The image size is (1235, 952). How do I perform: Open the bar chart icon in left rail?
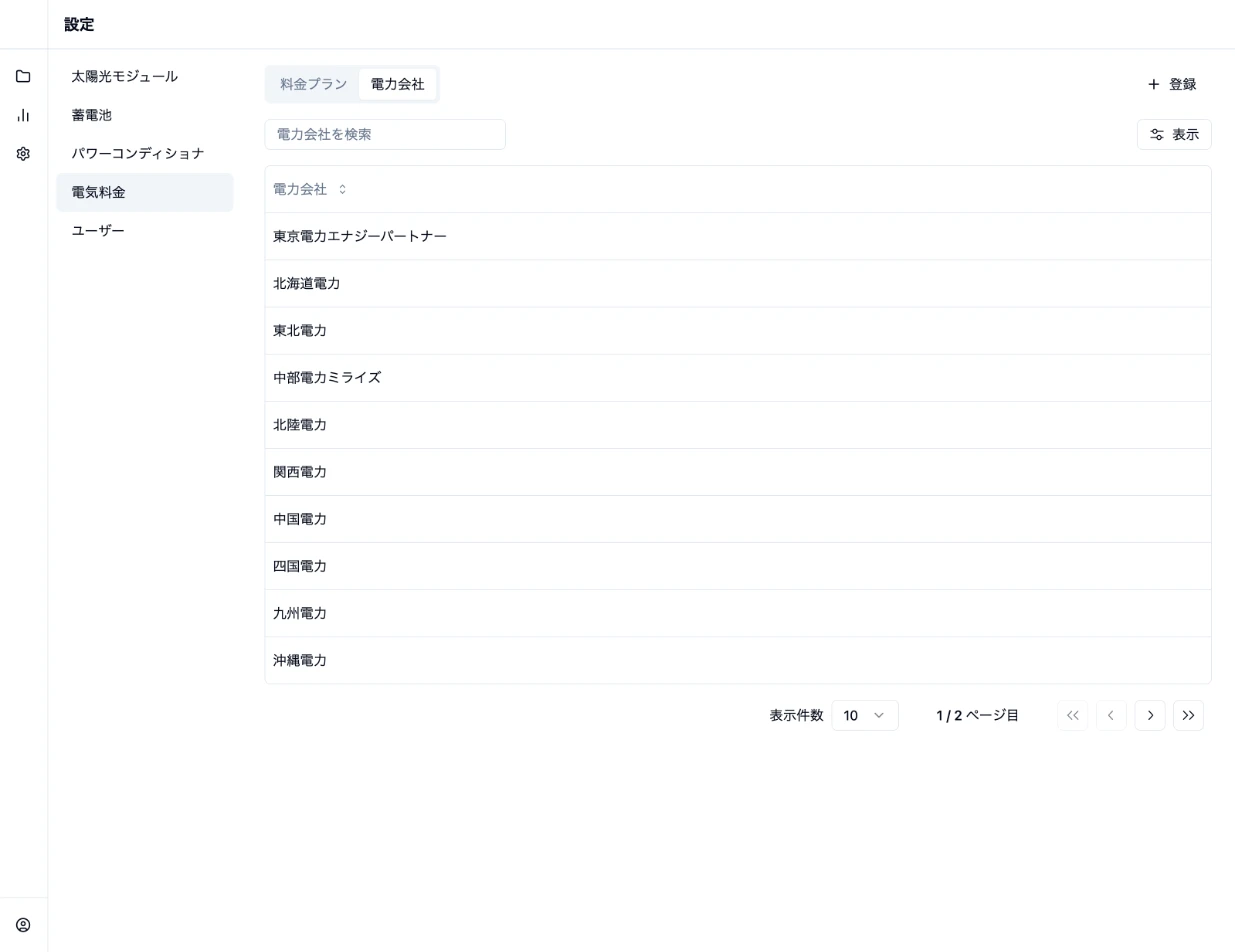tap(23, 115)
